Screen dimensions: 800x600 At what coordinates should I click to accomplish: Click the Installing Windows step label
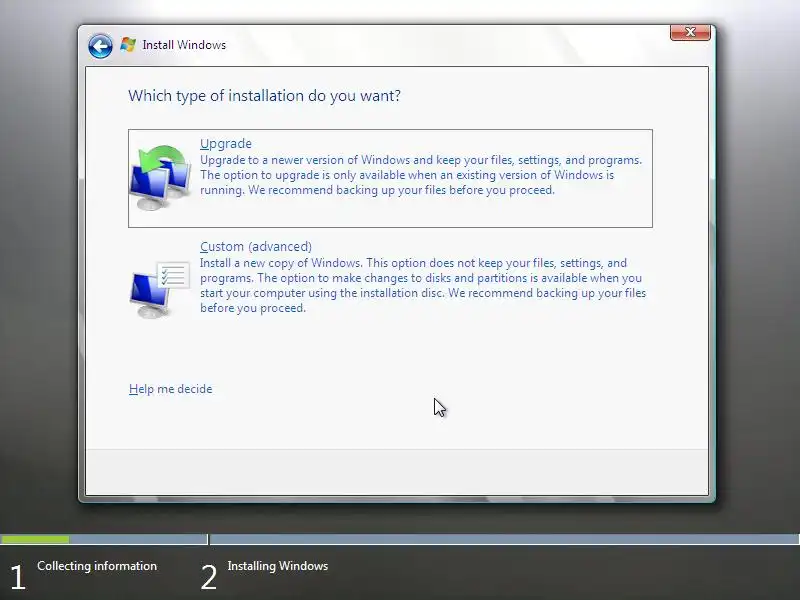(278, 566)
